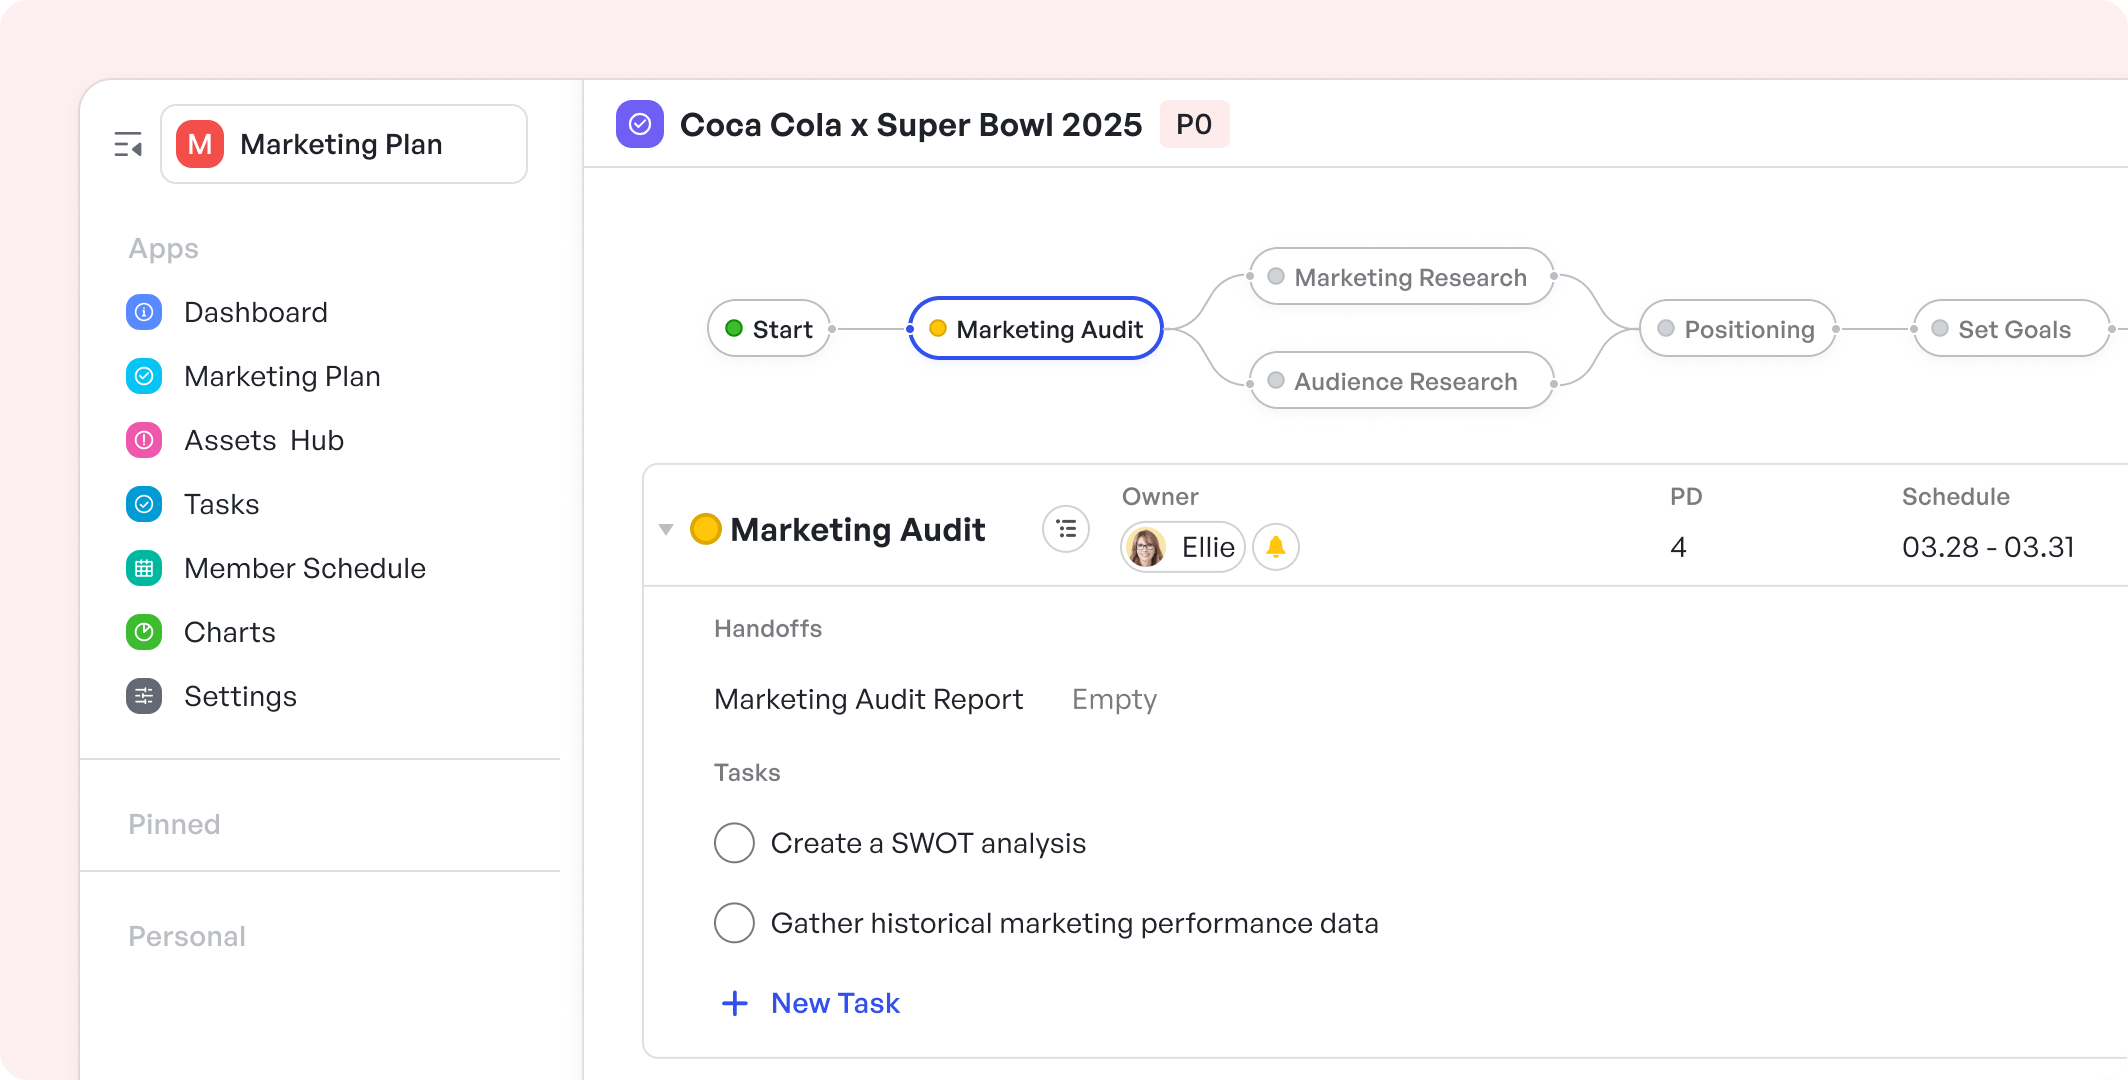2128x1080 pixels.
Task: Click the Schedule column label
Action: pos(1955,497)
